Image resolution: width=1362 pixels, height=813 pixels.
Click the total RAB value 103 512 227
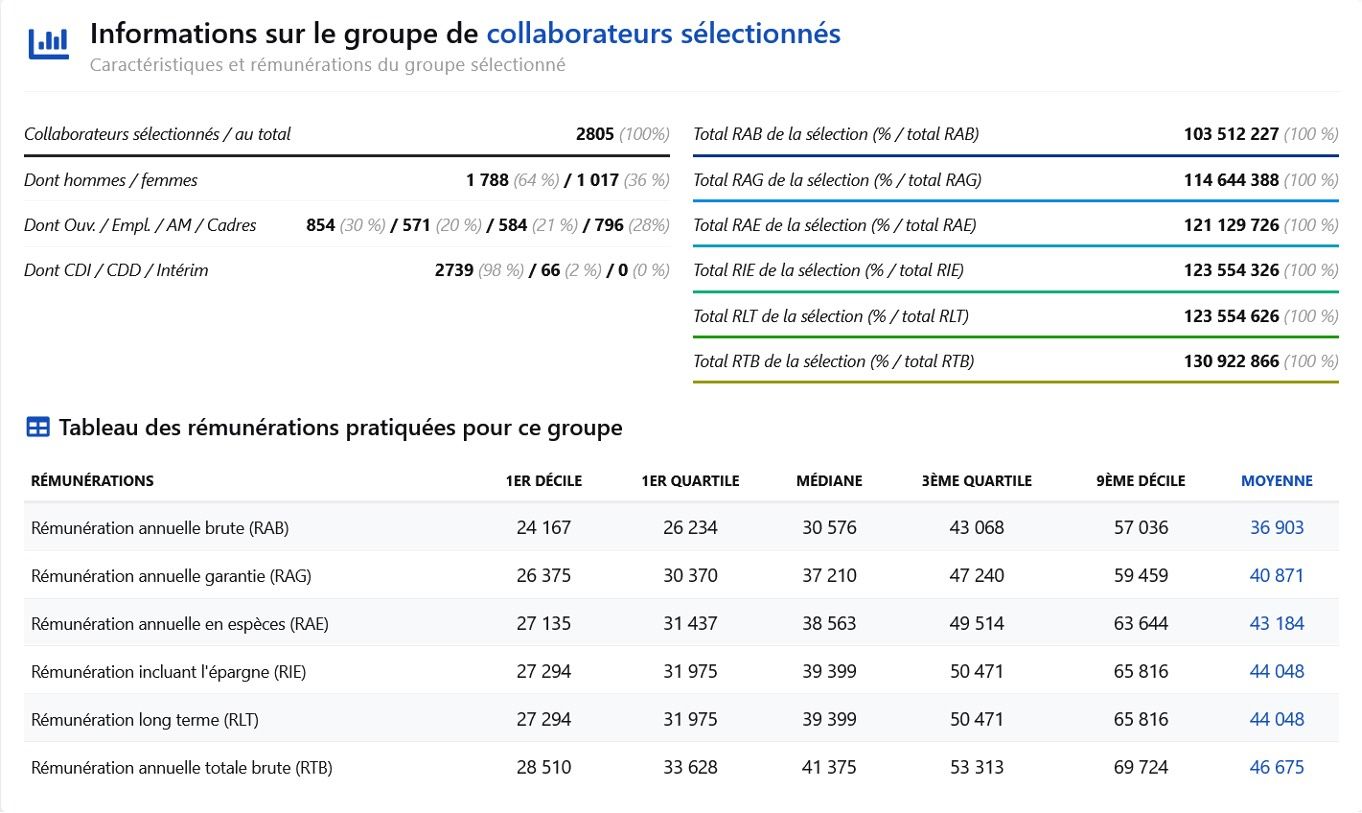(x=1231, y=134)
